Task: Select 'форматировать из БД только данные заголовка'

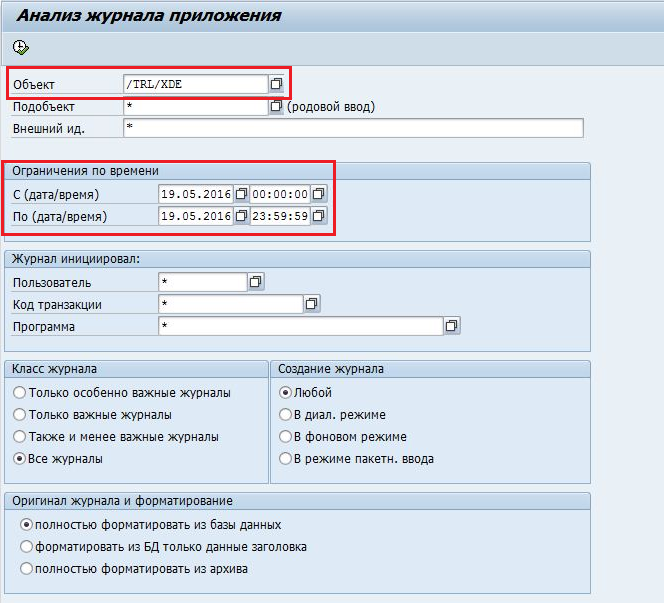Action: coord(26,547)
